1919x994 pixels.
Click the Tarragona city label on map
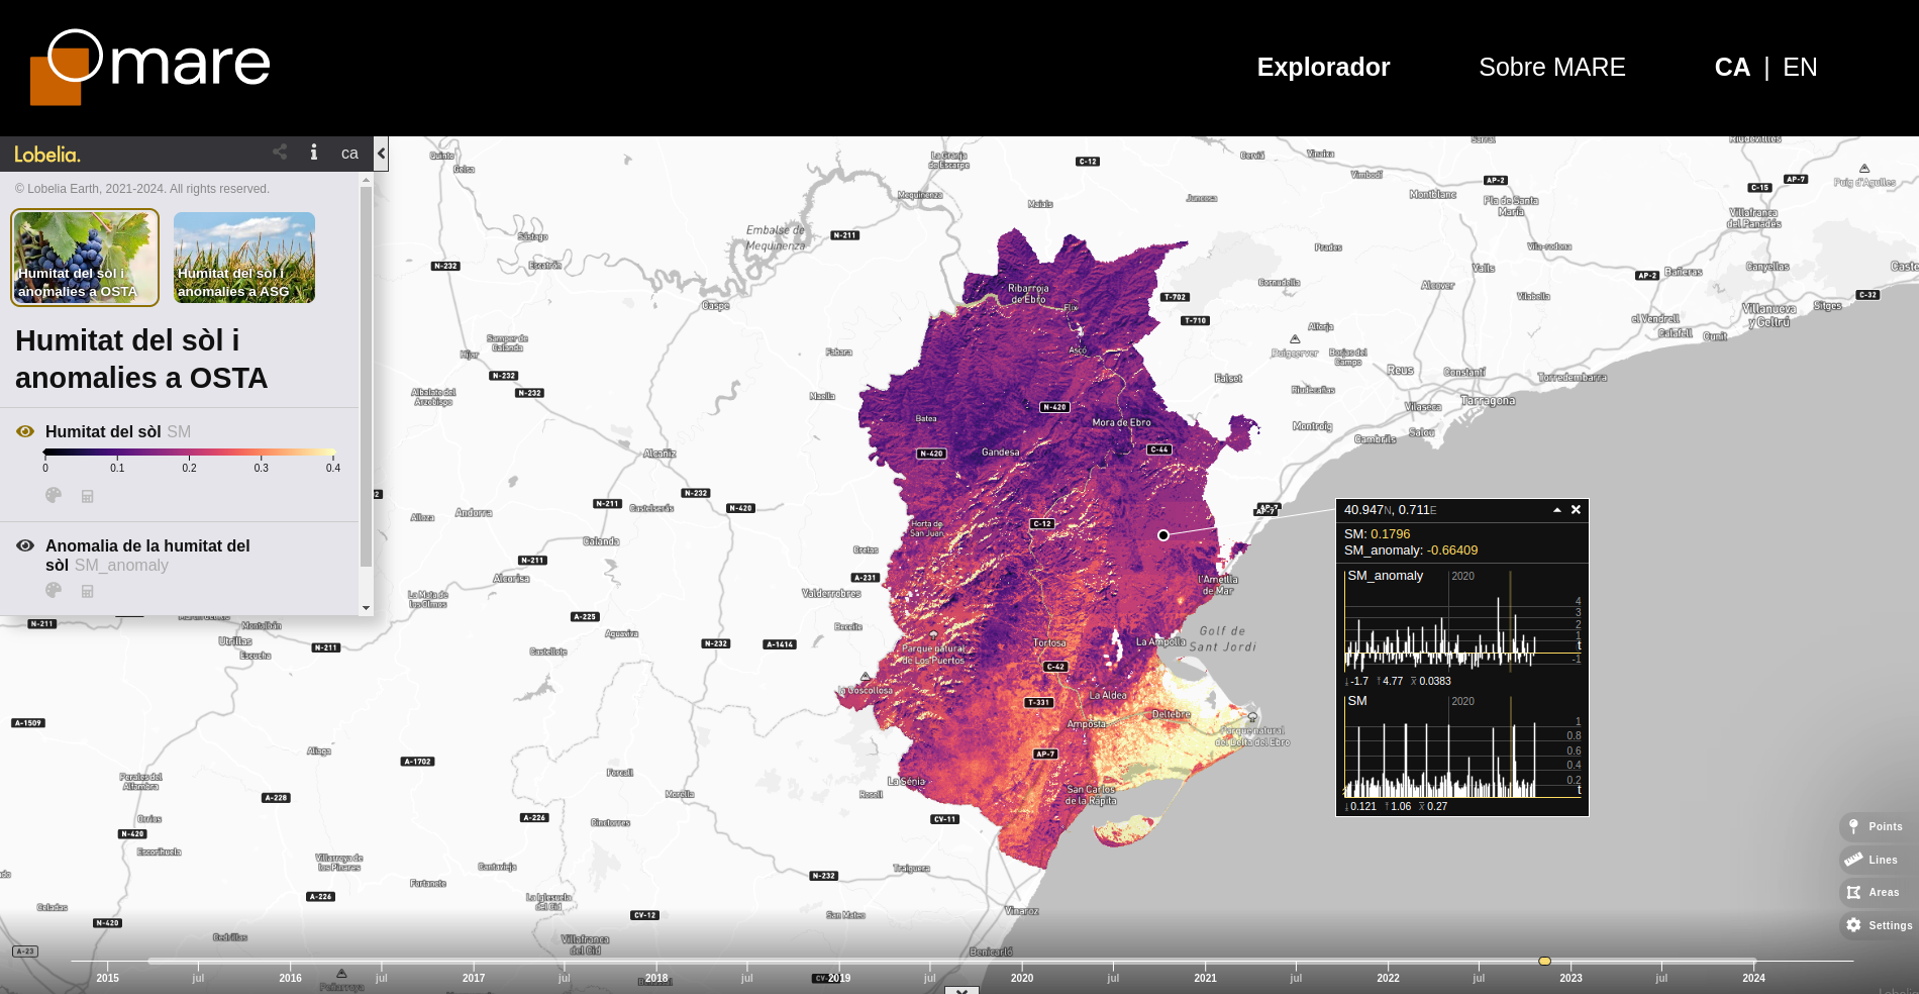[x=1488, y=400]
